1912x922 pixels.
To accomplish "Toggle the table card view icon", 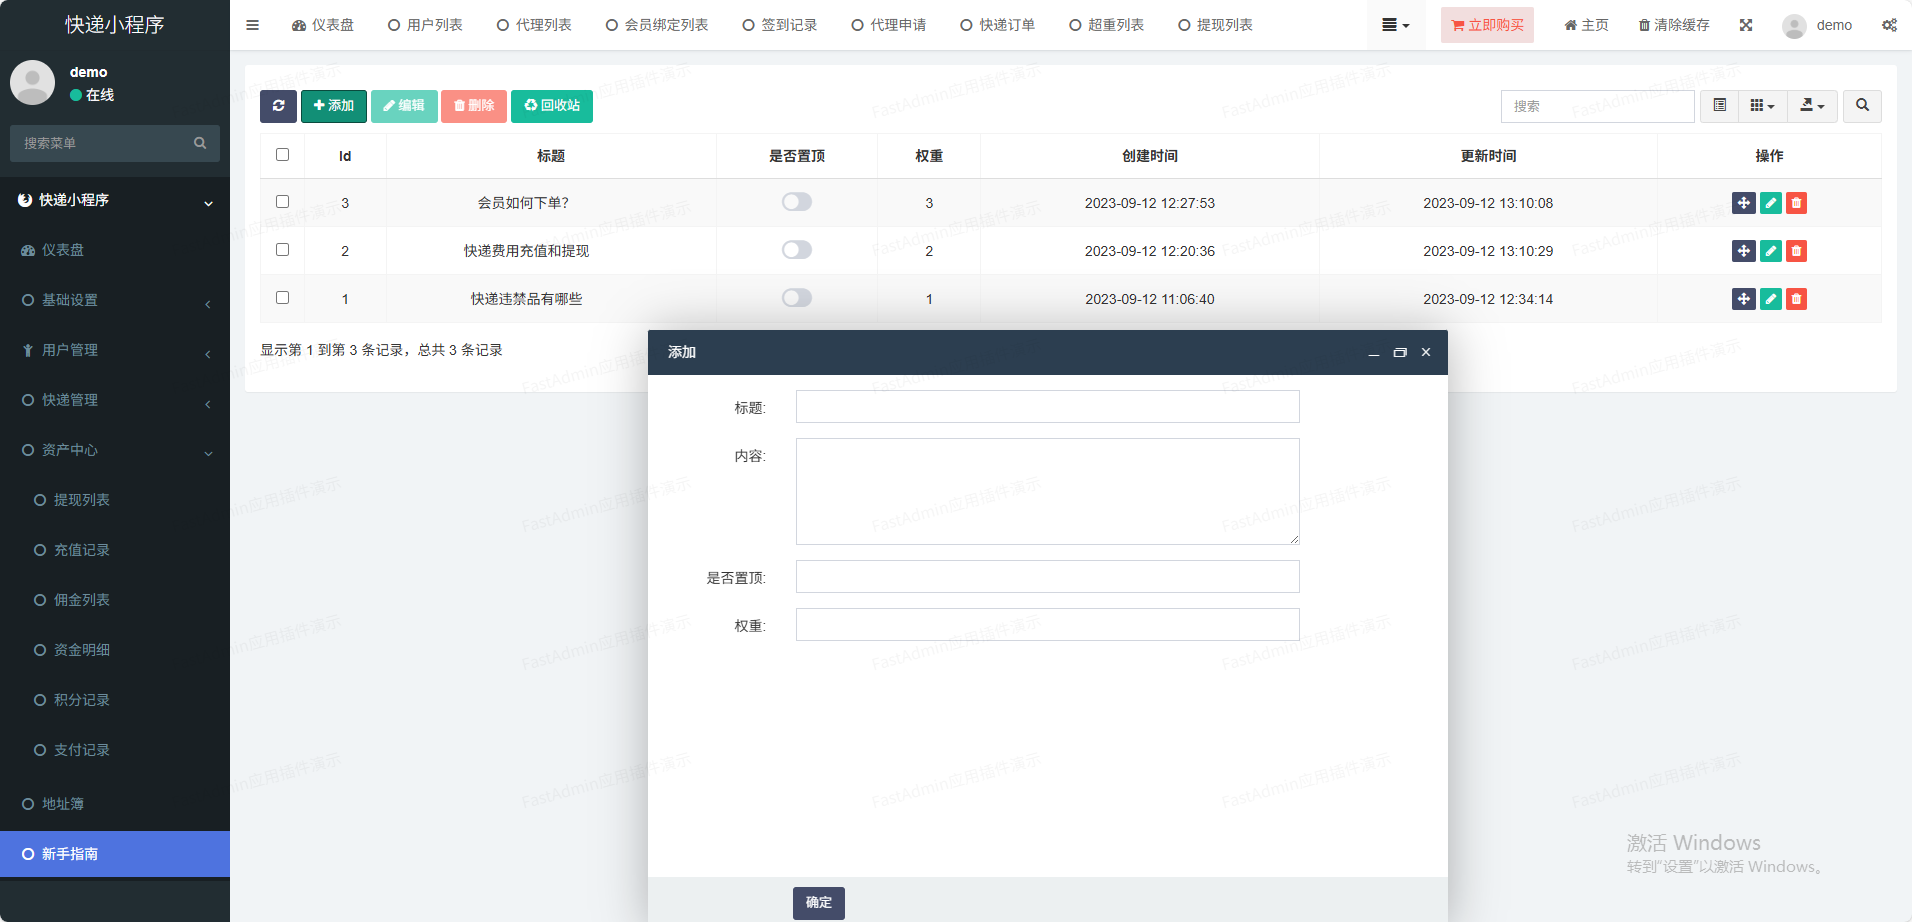I will [1719, 106].
